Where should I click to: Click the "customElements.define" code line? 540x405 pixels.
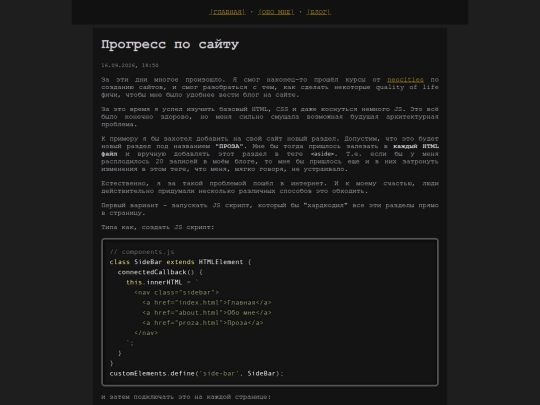pos(196,373)
